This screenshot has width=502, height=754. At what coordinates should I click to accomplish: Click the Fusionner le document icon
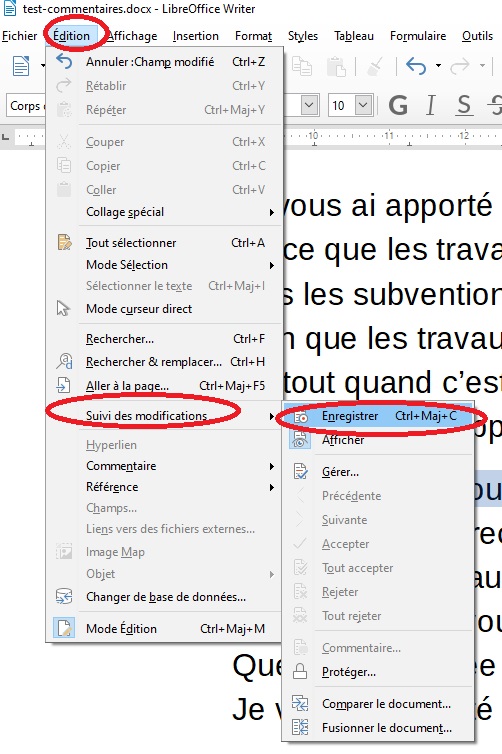[x=301, y=728]
